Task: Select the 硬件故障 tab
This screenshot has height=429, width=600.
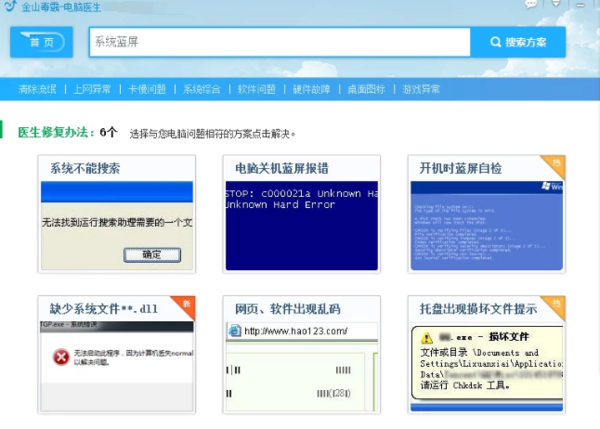Action: coord(311,89)
